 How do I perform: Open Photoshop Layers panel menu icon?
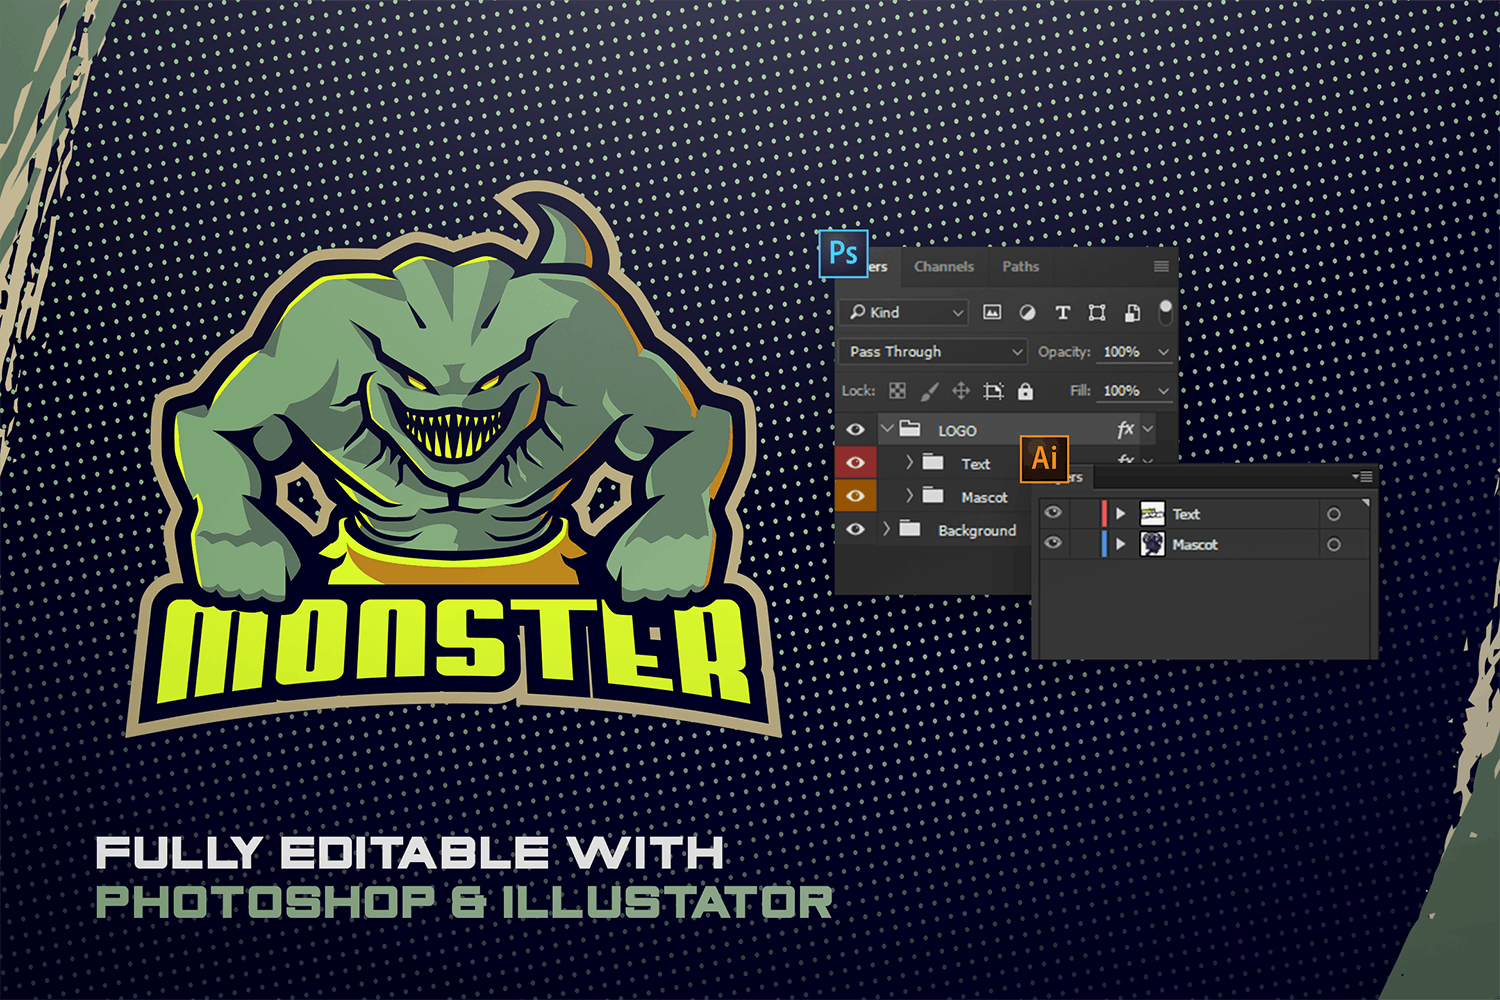pyautogui.click(x=1161, y=267)
